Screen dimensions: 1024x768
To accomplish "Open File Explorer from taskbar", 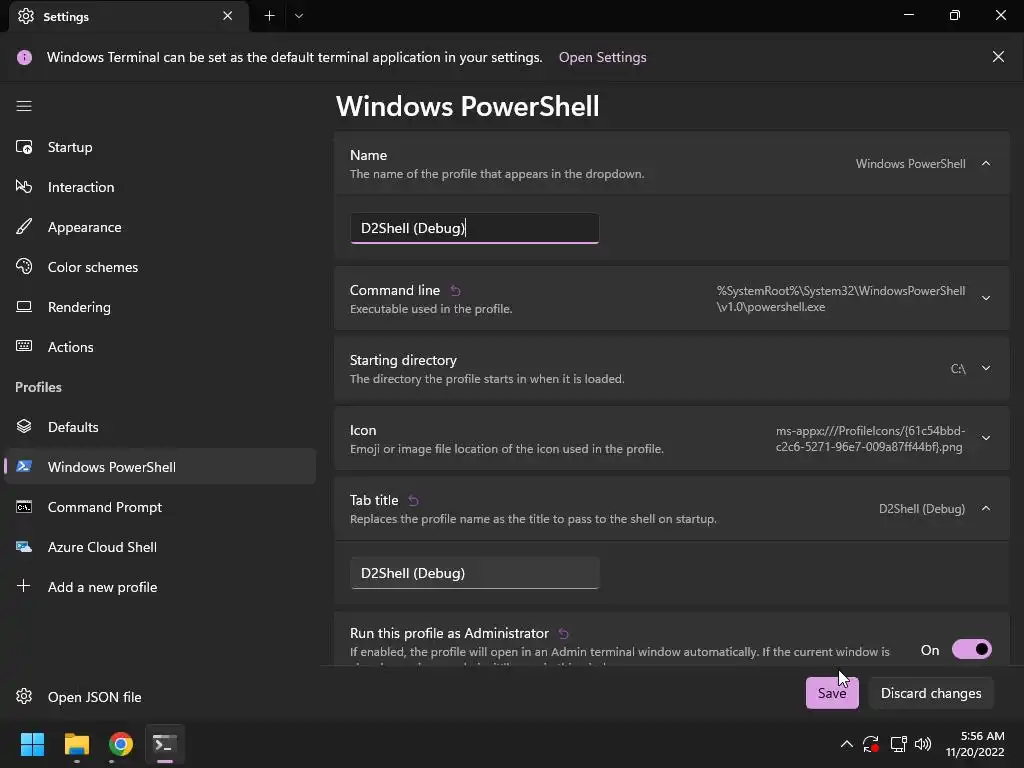I will point(76,744).
